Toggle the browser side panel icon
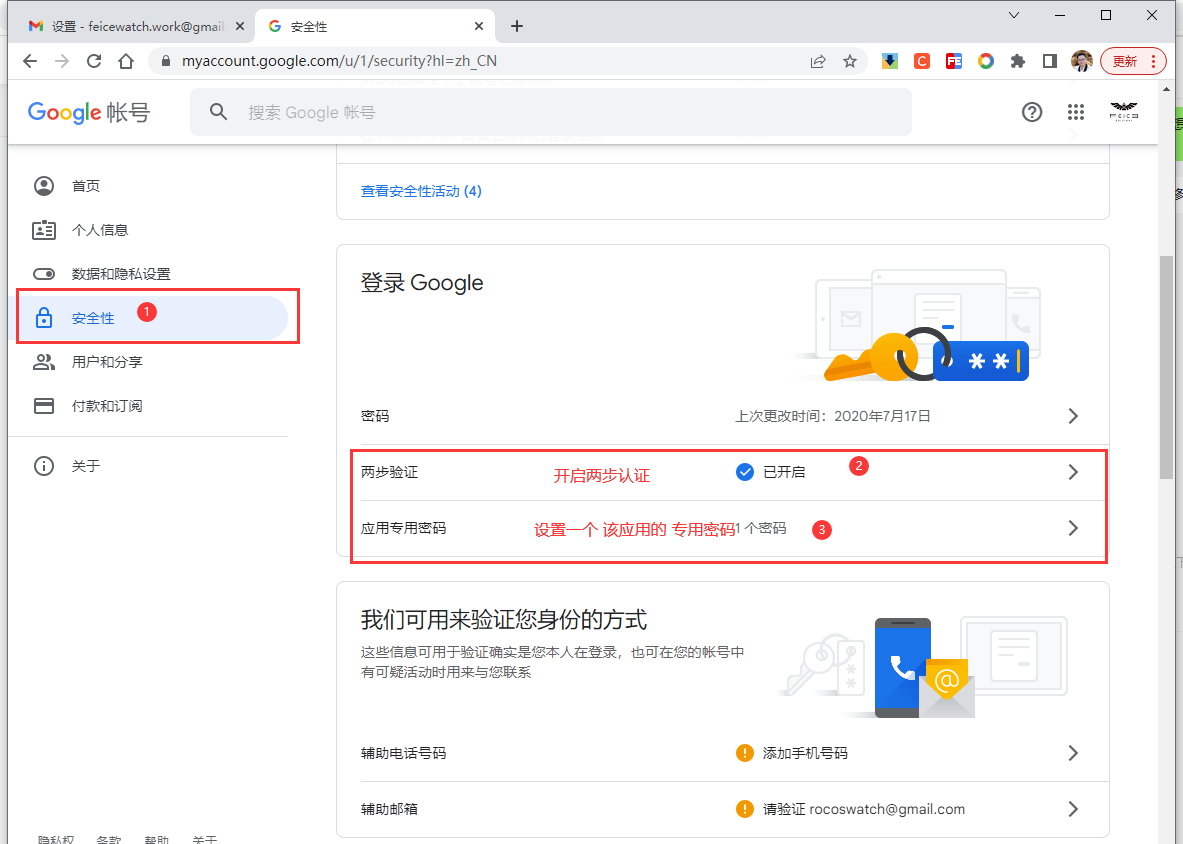1183x844 pixels. click(1049, 61)
